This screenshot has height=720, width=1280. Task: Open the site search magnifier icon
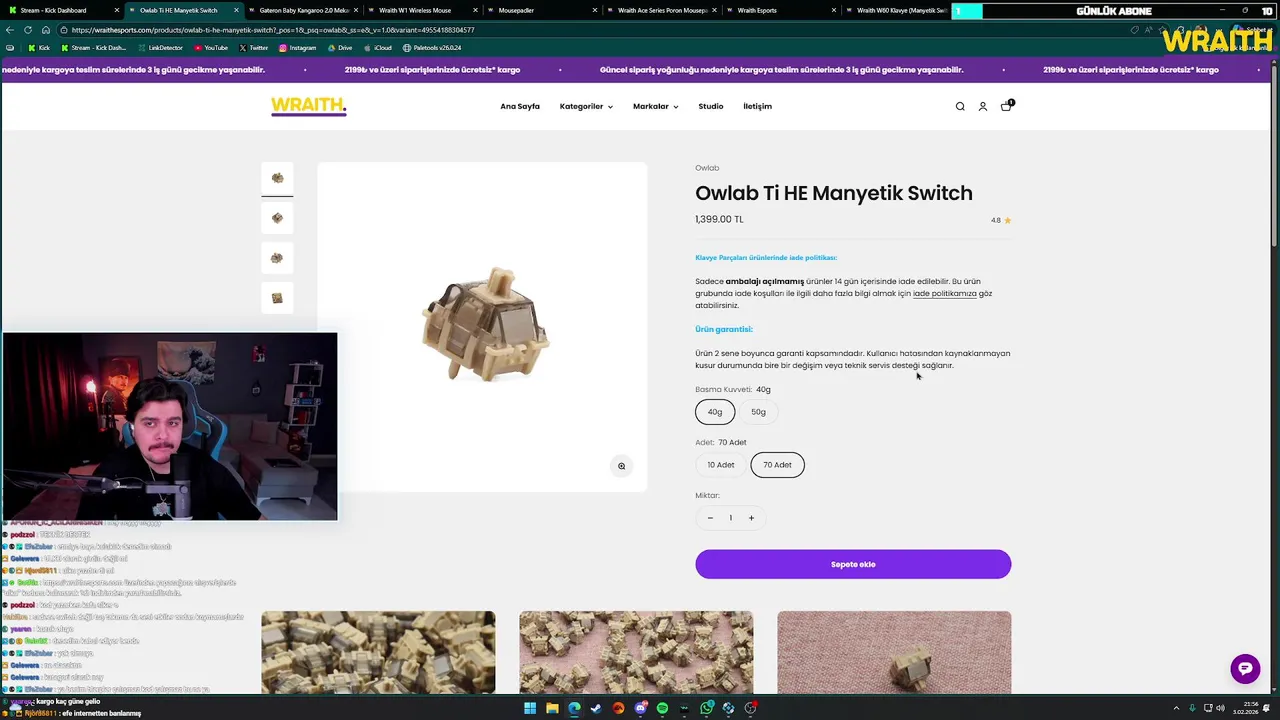pos(960,107)
